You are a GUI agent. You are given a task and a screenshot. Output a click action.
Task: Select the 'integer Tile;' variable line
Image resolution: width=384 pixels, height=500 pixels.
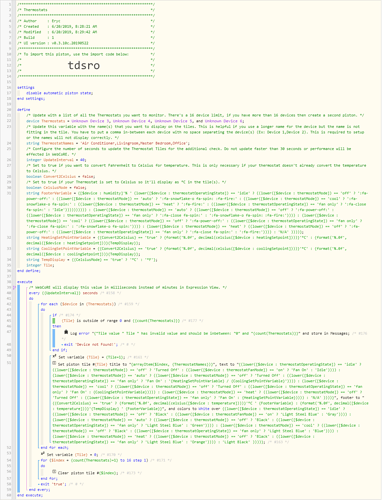(40, 265)
